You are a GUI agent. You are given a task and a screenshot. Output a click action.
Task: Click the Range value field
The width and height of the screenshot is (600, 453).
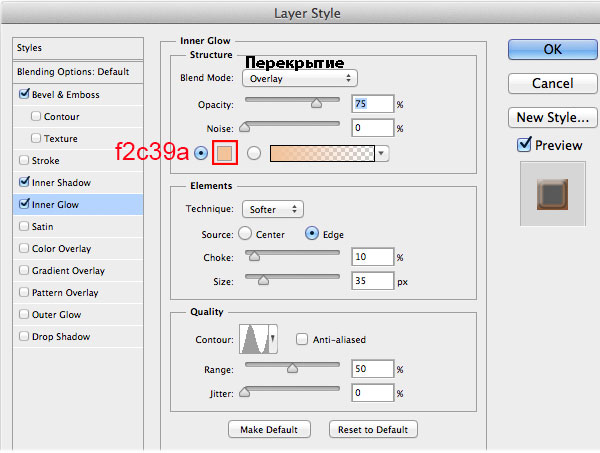coord(372,369)
